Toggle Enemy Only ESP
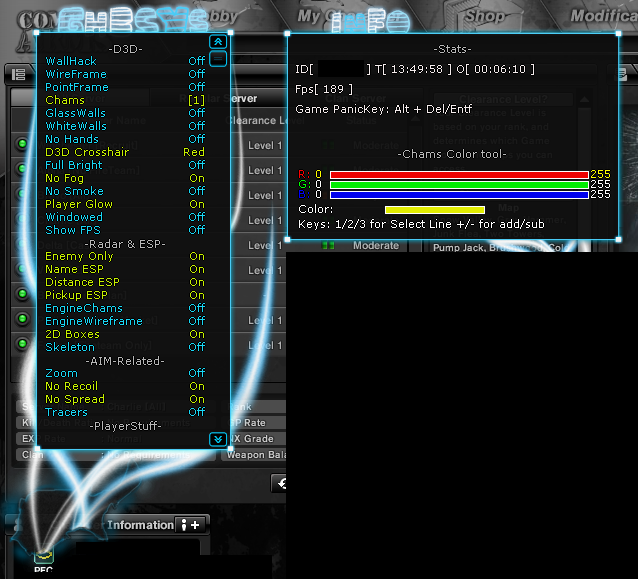Viewport: 638px width, 579px height. click(x=125, y=256)
